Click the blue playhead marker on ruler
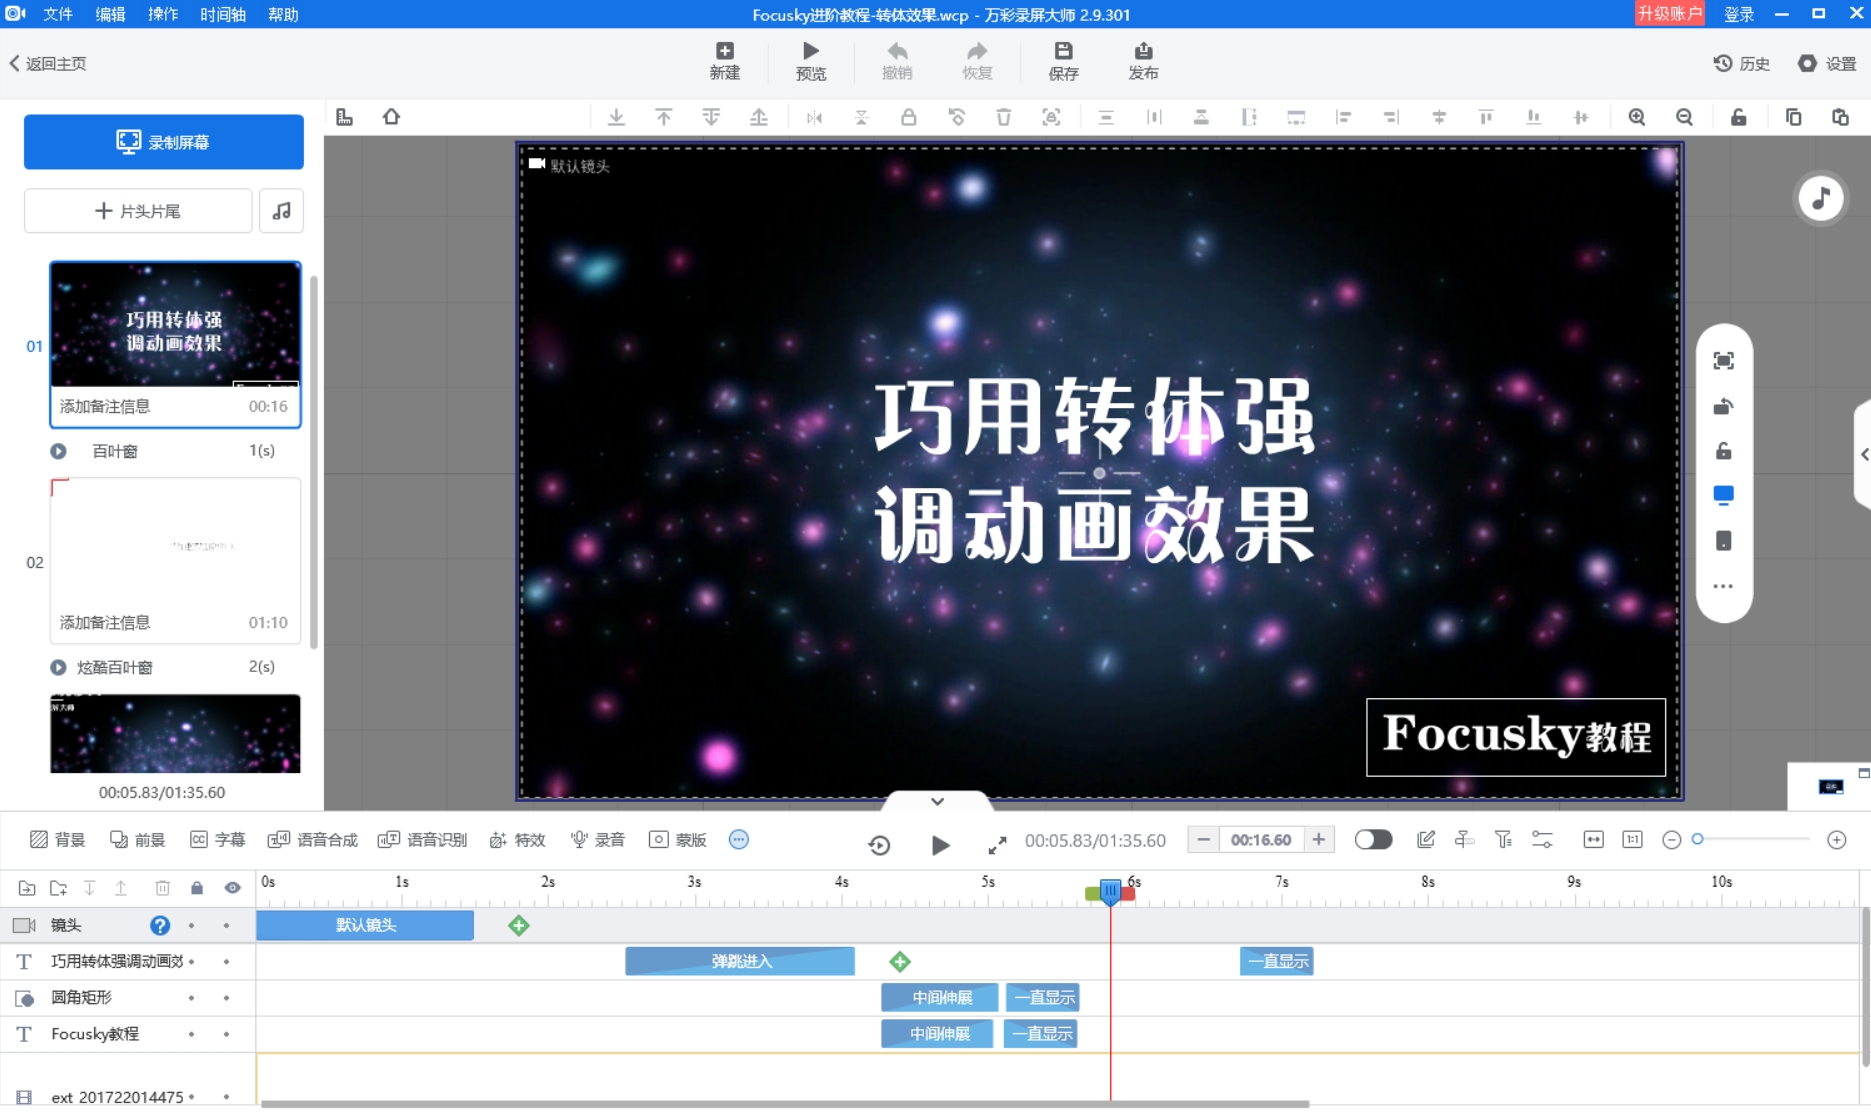 [x=1110, y=891]
